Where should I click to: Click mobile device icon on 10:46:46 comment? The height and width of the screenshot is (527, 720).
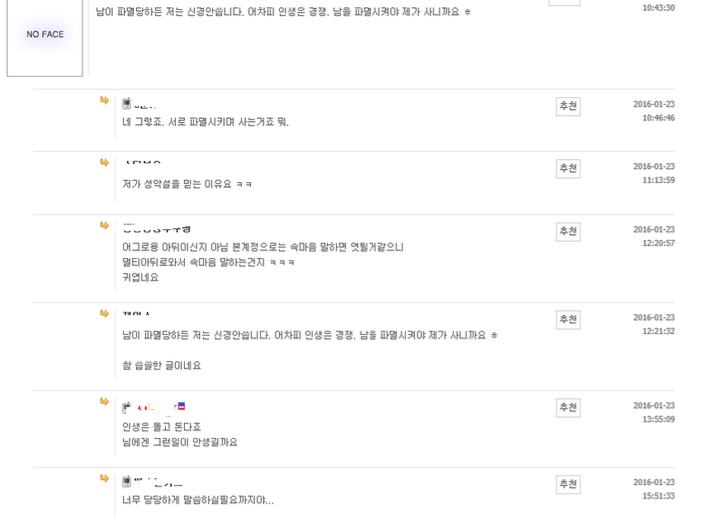point(127,103)
